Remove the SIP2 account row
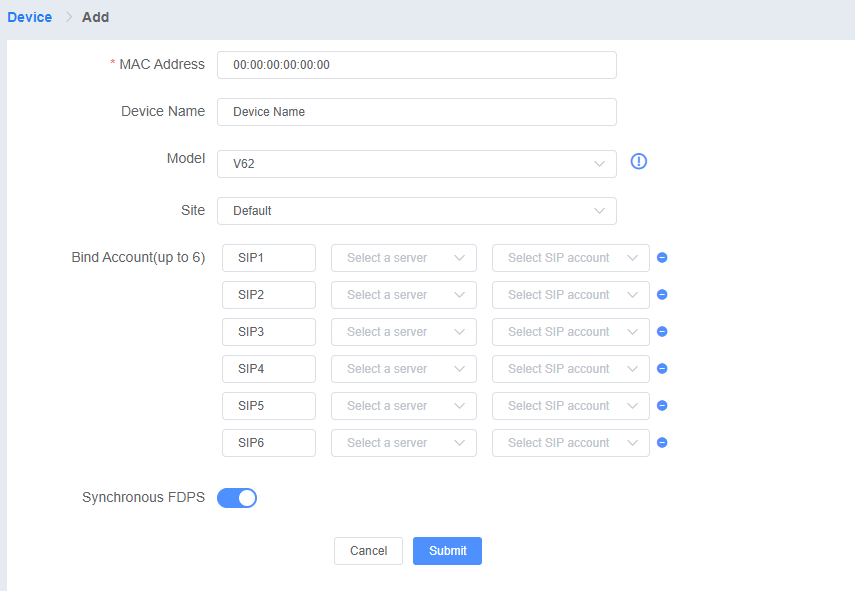855x591 pixels. (662, 294)
